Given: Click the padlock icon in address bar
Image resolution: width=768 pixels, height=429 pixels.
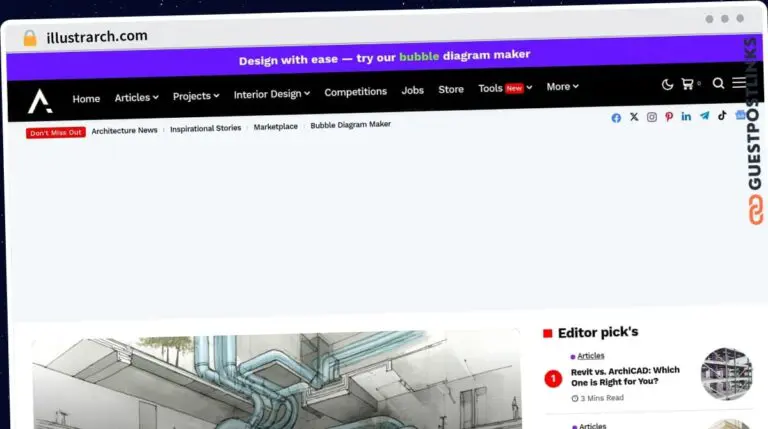Looking at the screenshot, I should pos(30,38).
